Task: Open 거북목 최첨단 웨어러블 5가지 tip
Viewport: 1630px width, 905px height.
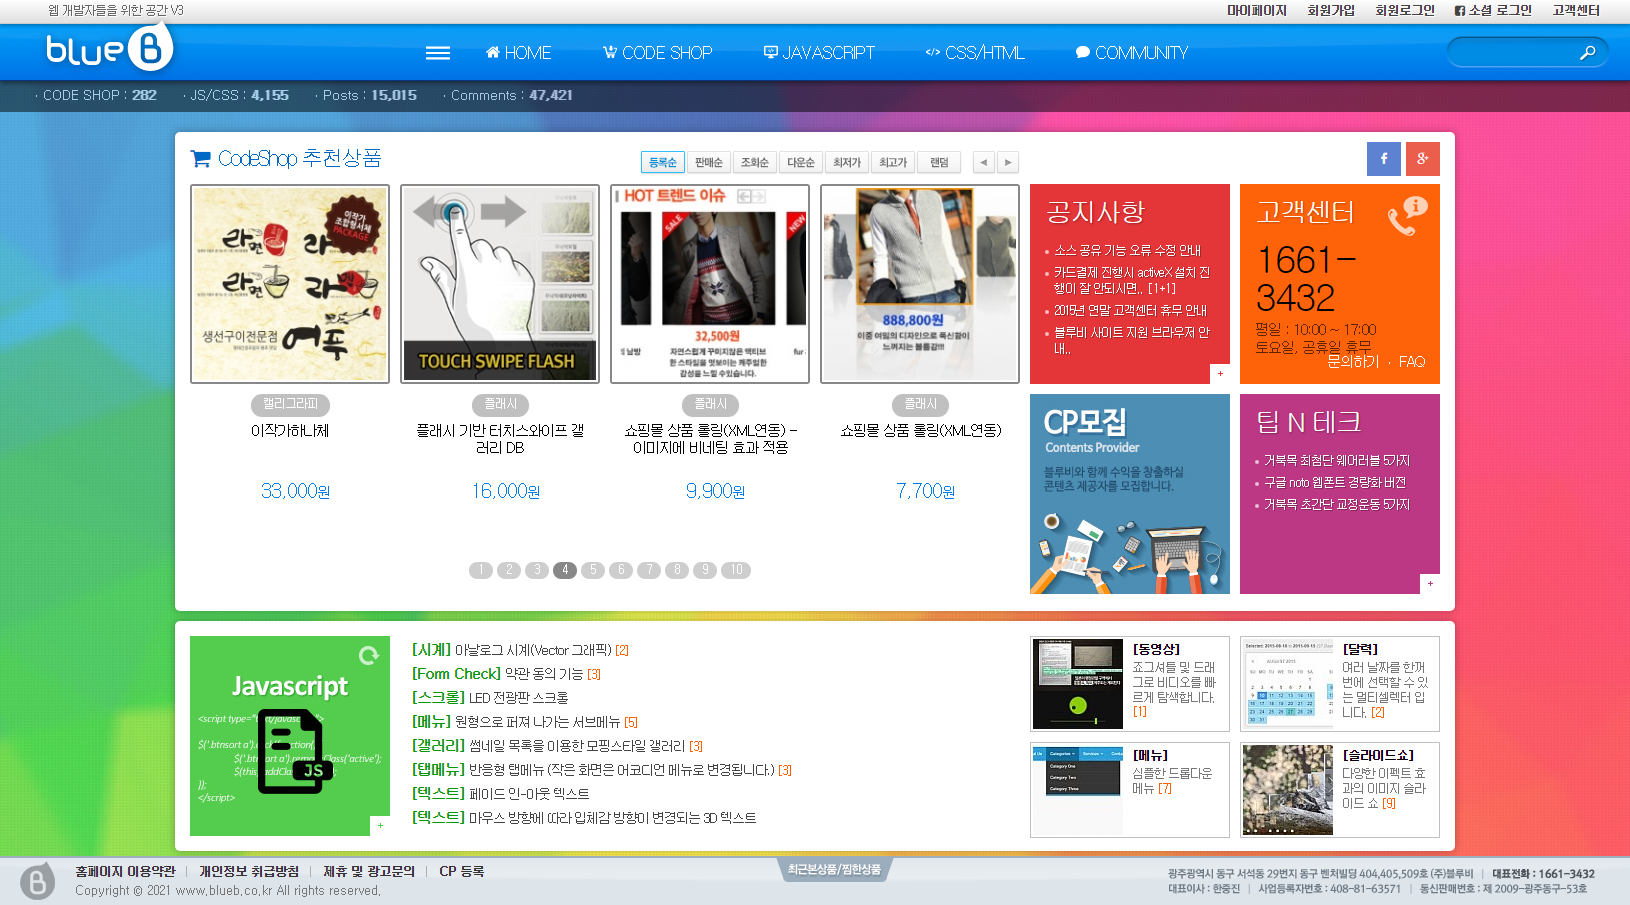Action: point(1337,460)
